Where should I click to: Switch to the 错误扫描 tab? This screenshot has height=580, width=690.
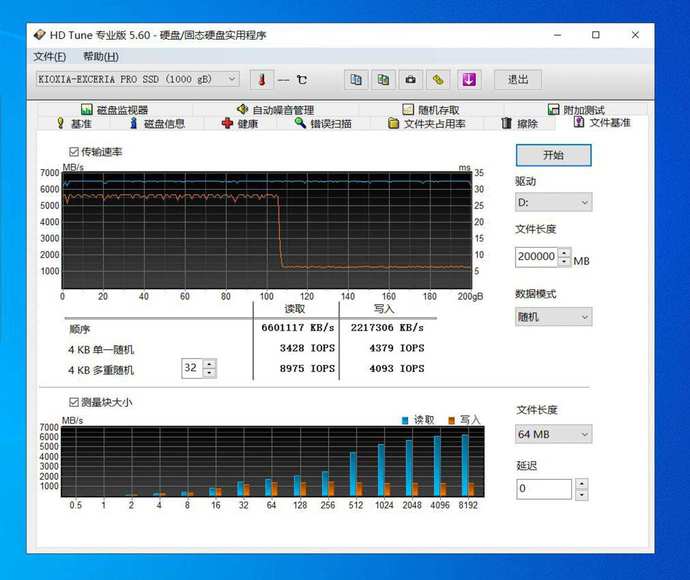321,124
